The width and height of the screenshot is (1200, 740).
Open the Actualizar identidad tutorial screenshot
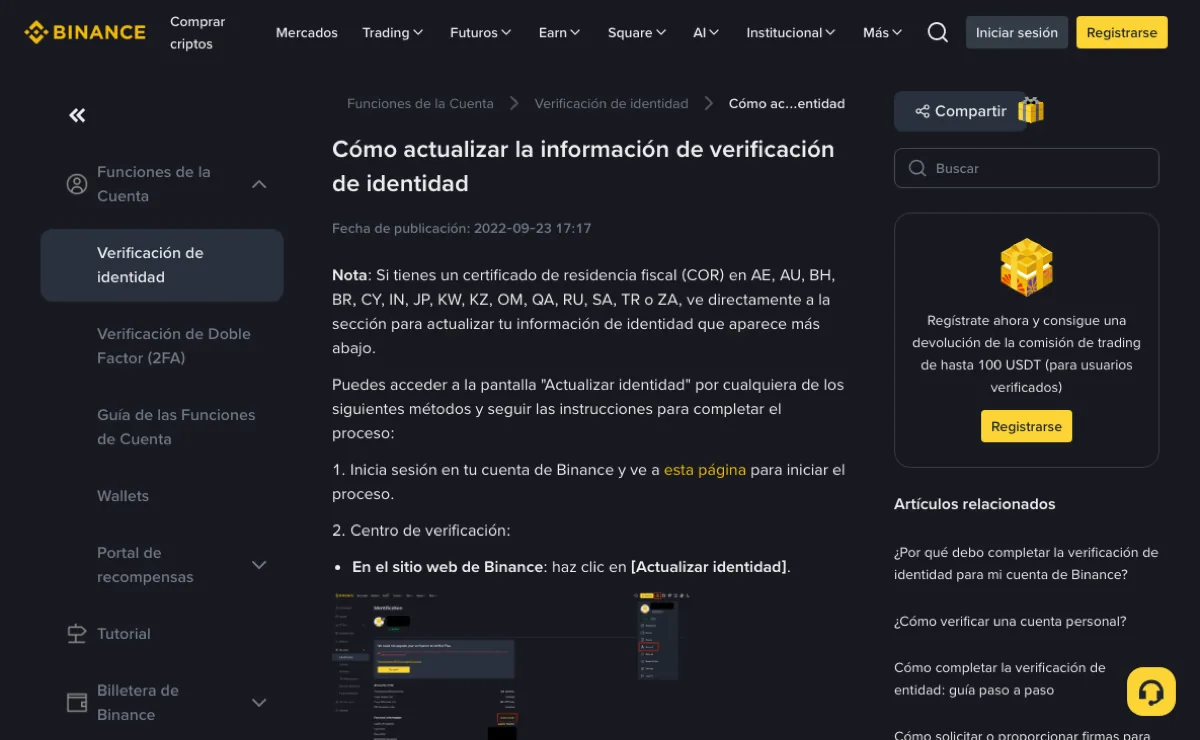click(512, 665)
